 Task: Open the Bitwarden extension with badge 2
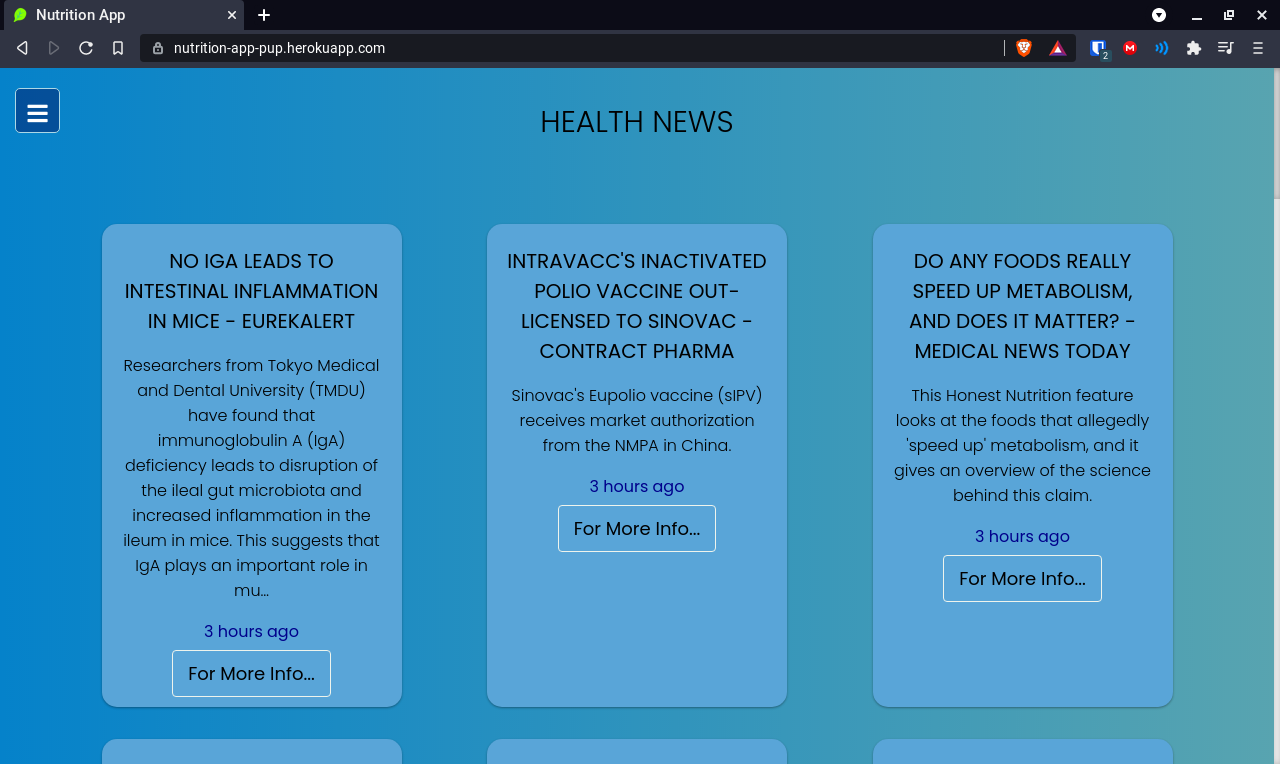point(1097,47)
